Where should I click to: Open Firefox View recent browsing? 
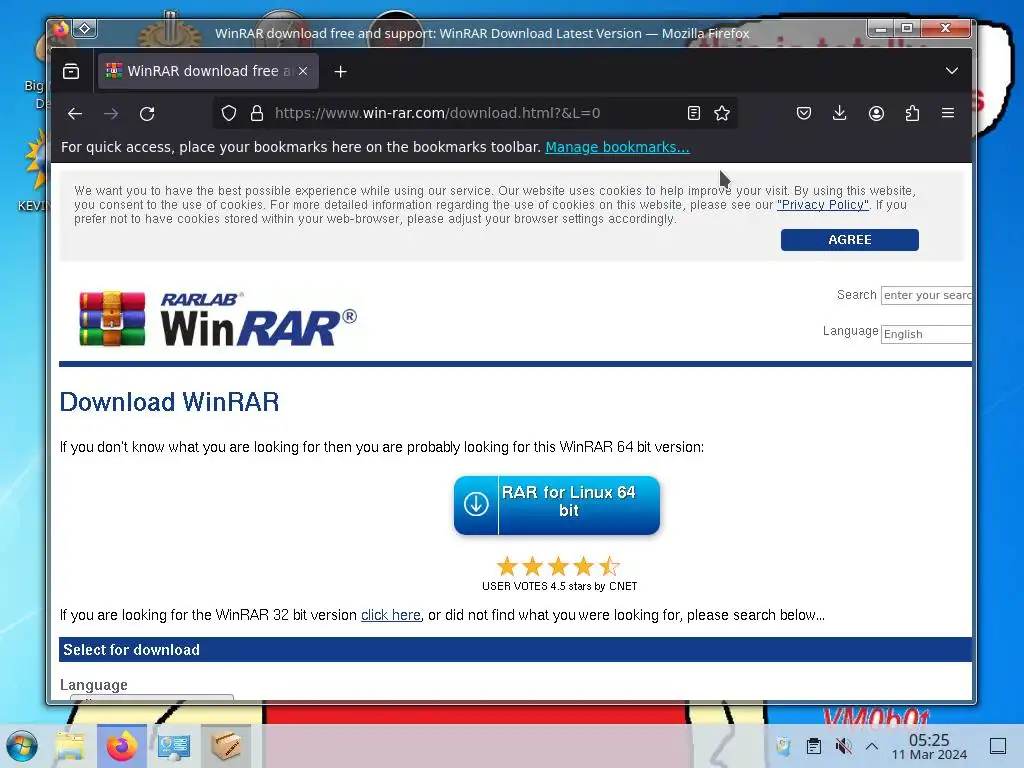point(71,71)
